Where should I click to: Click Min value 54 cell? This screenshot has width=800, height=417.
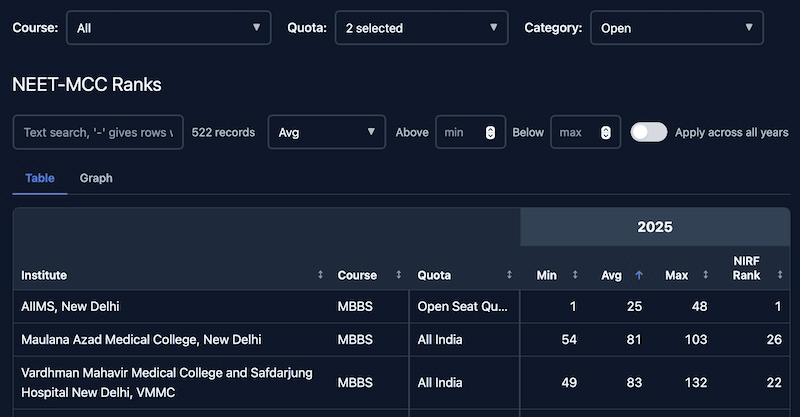569,339
